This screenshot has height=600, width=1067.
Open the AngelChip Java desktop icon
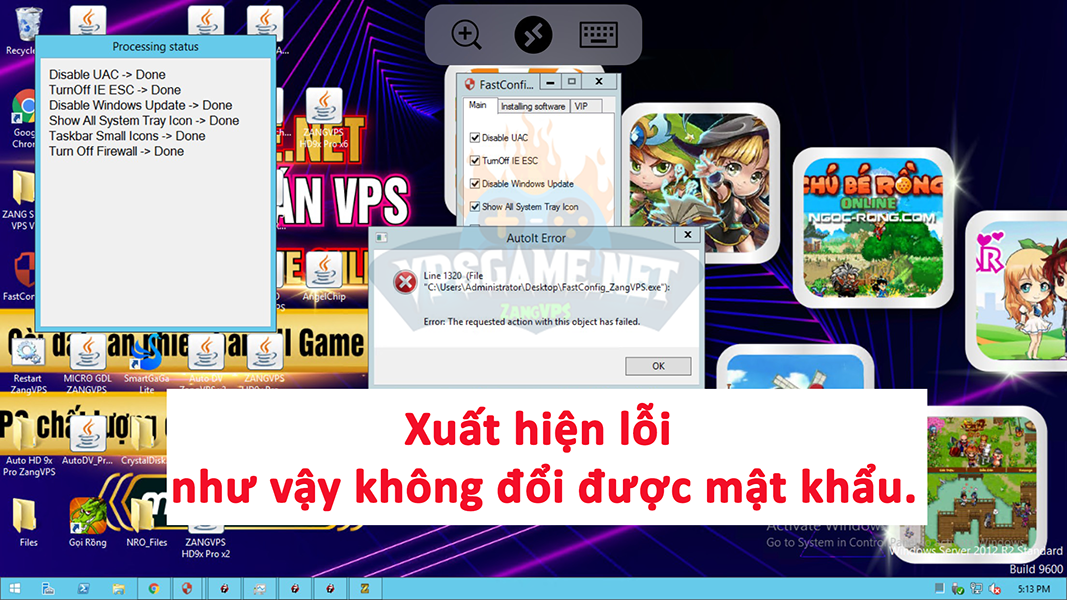[x=321, y=272]
